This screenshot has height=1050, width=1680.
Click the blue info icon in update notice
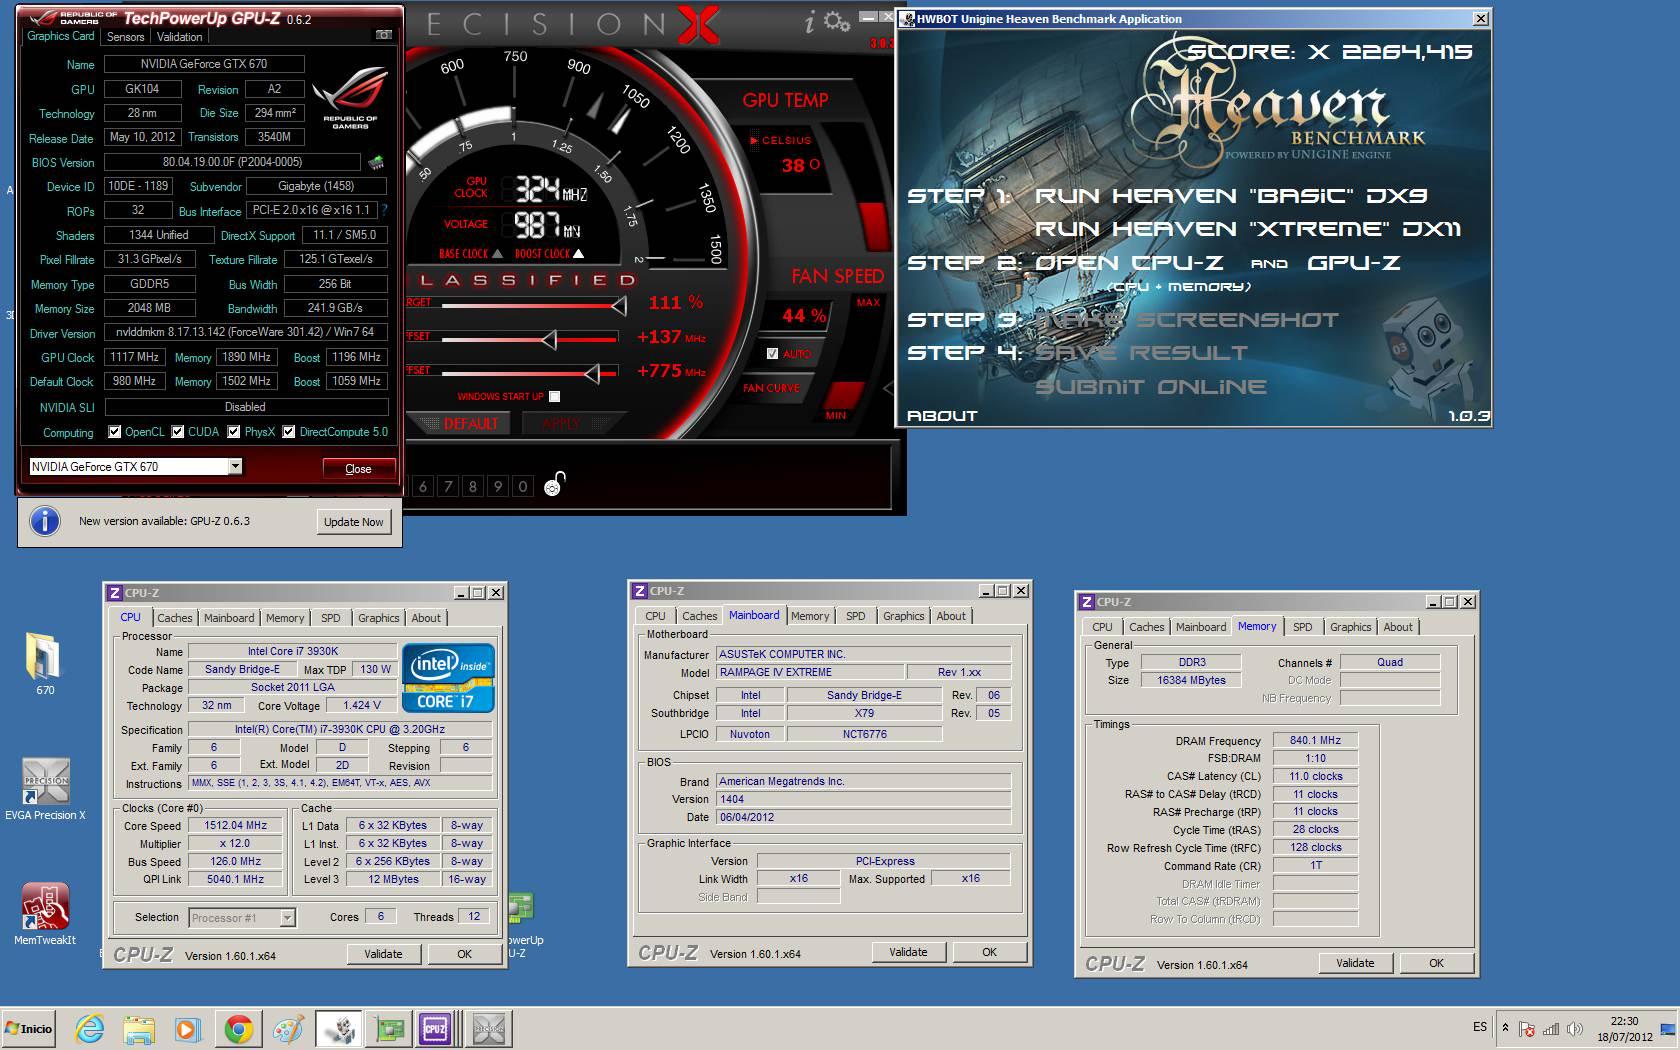click(x=44, y=521)
